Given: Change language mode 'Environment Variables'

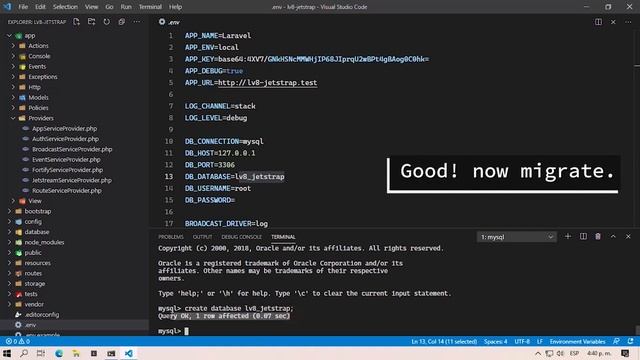Looking at the screenshot, I should tap(577, 341).
